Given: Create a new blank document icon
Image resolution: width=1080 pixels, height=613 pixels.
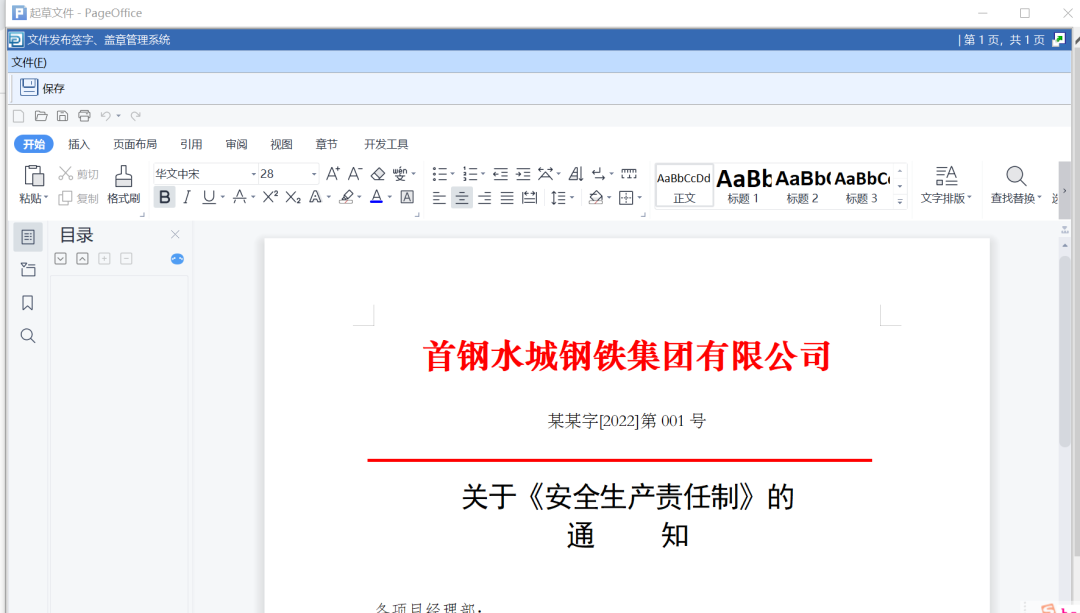Looking at the screenshot, I should tap(19, 116).
